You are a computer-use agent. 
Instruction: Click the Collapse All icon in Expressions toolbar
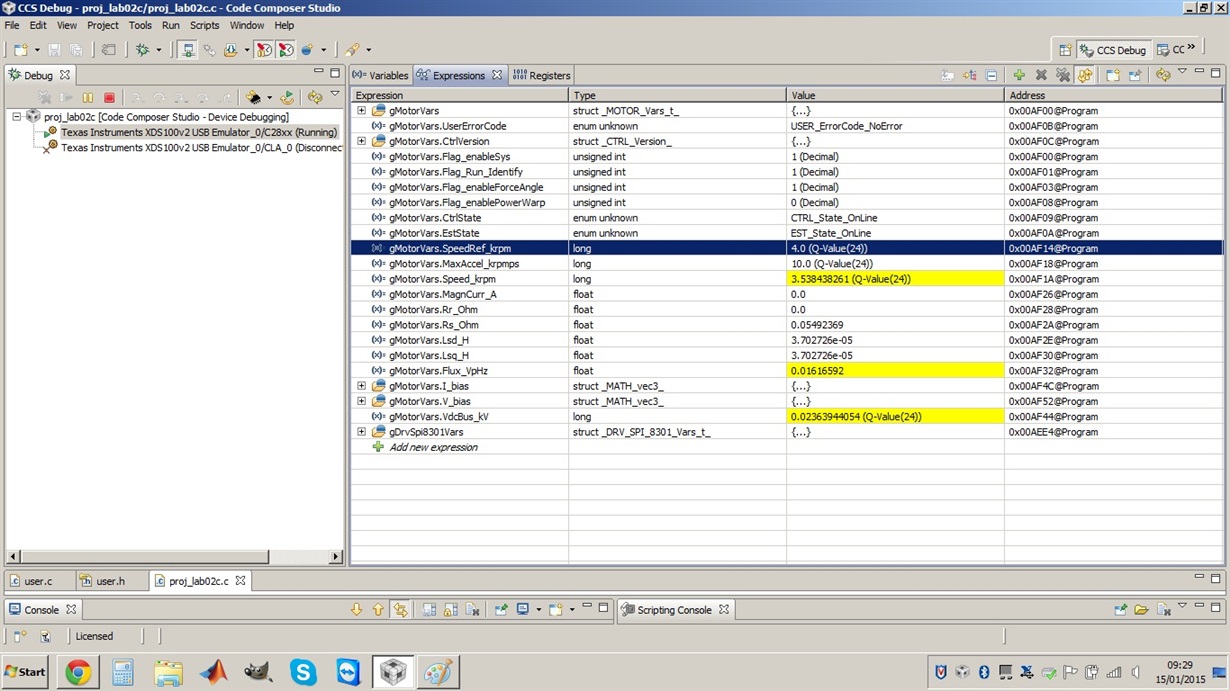(991, 75)
